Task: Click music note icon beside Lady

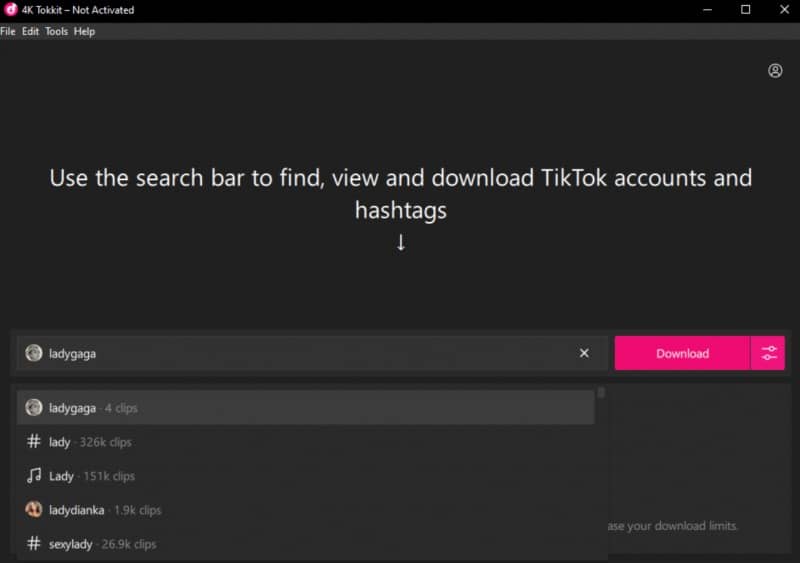Action: click(34, 475)
